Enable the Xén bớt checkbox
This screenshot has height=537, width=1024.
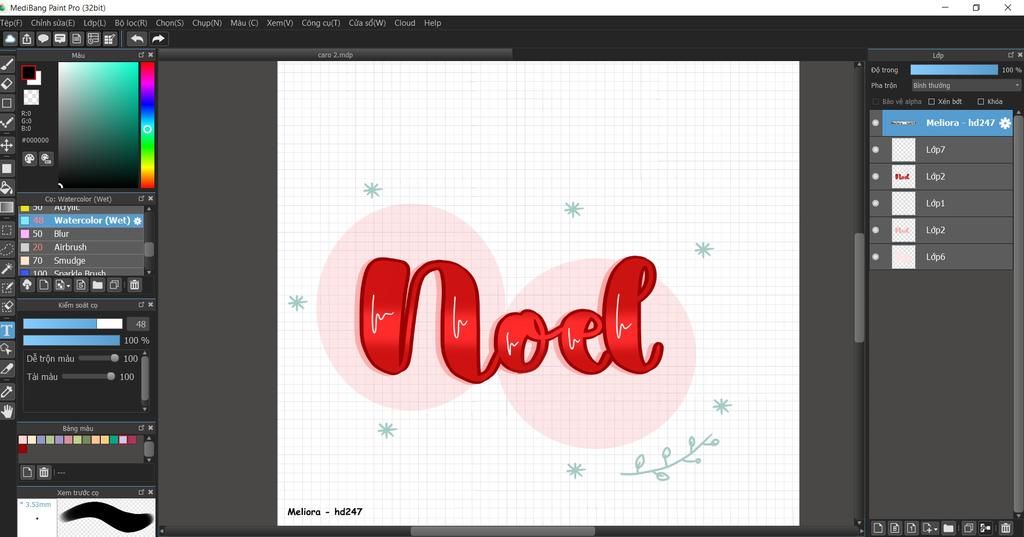point(931,102)
